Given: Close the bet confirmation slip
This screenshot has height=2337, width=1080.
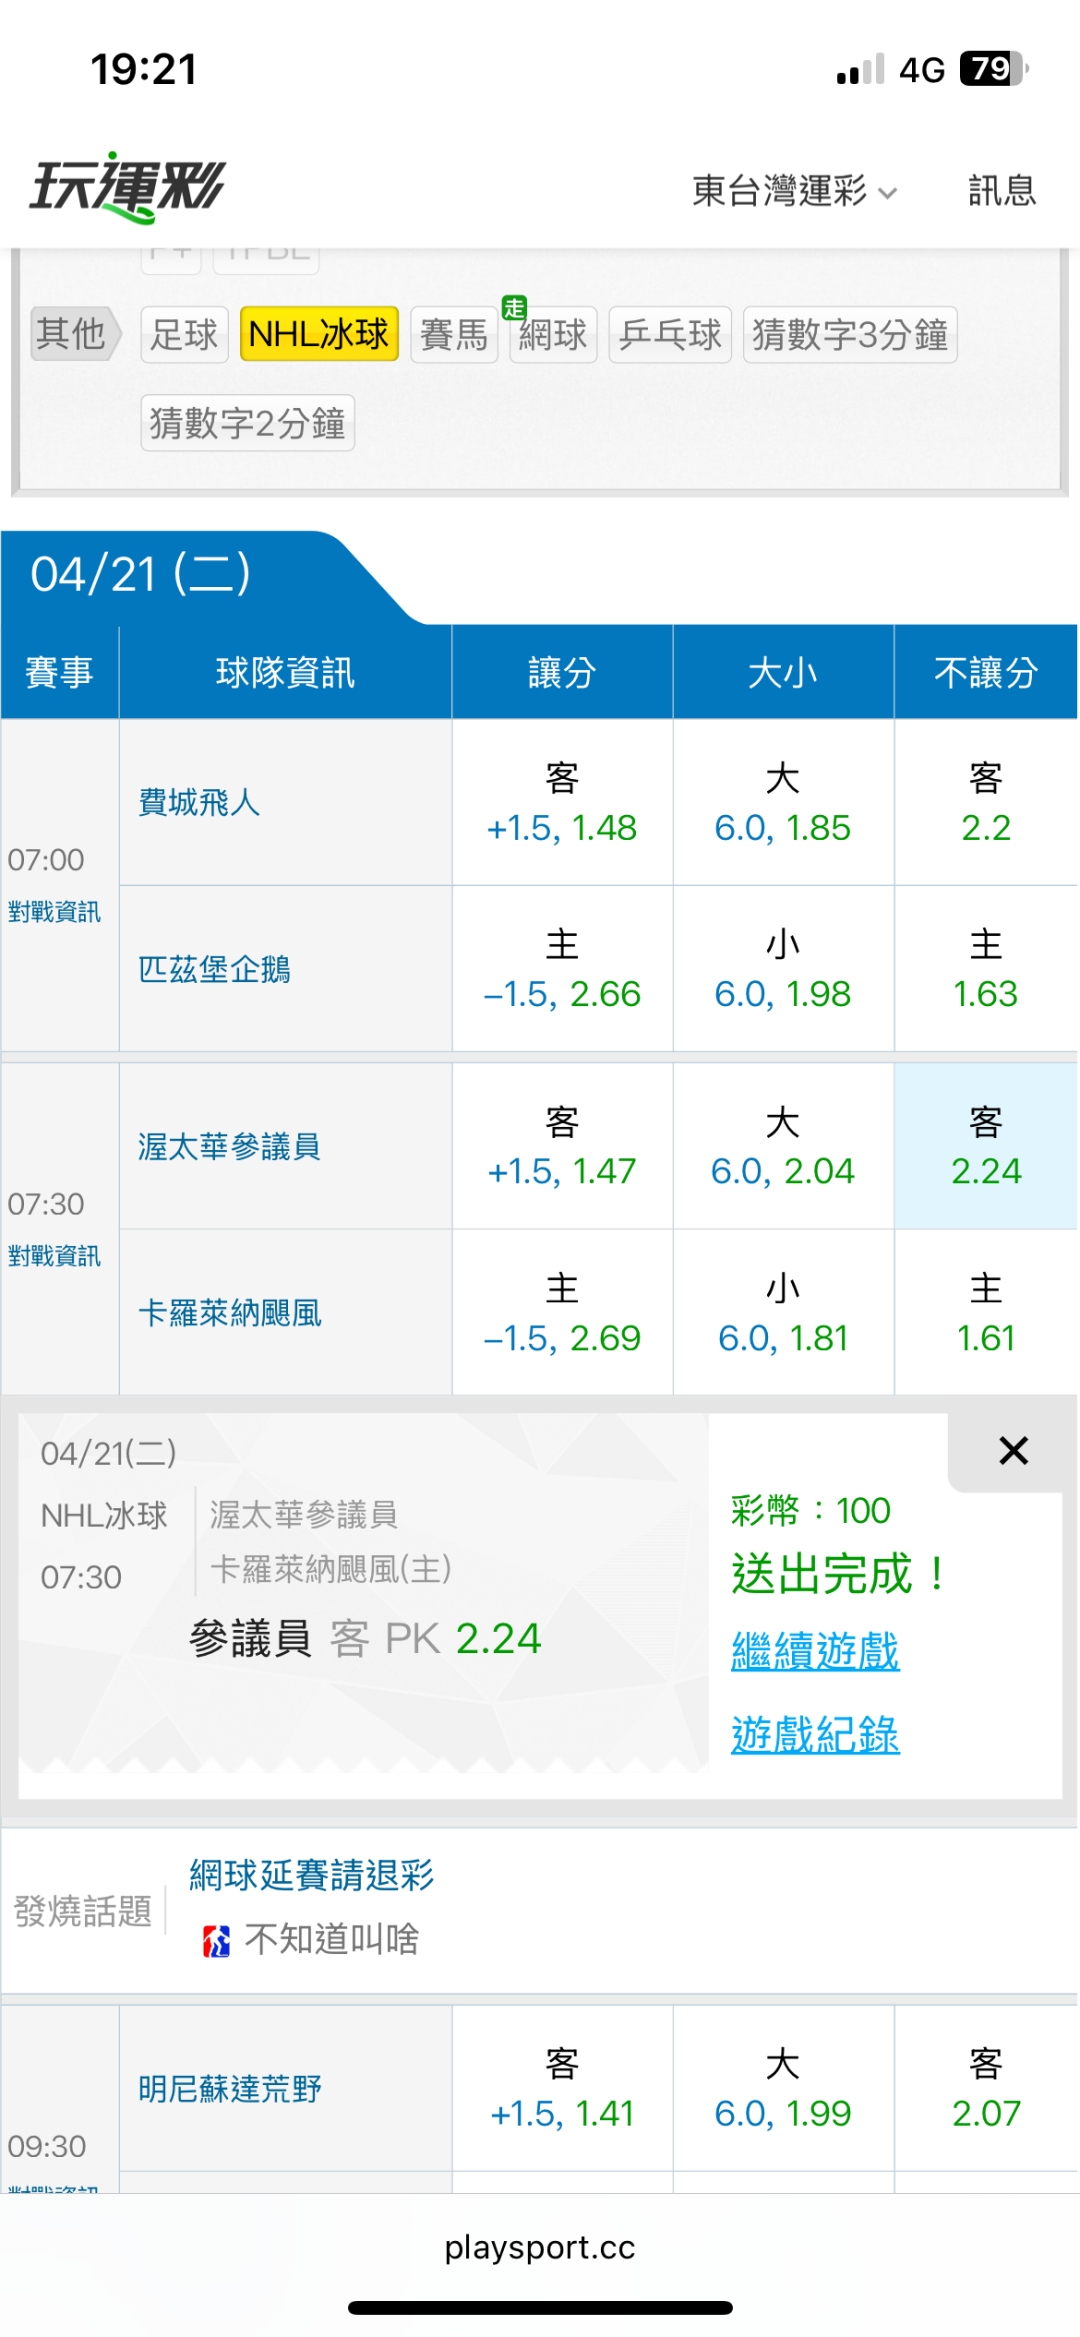Looking at the screenshot, I should pos(1013,1450).
